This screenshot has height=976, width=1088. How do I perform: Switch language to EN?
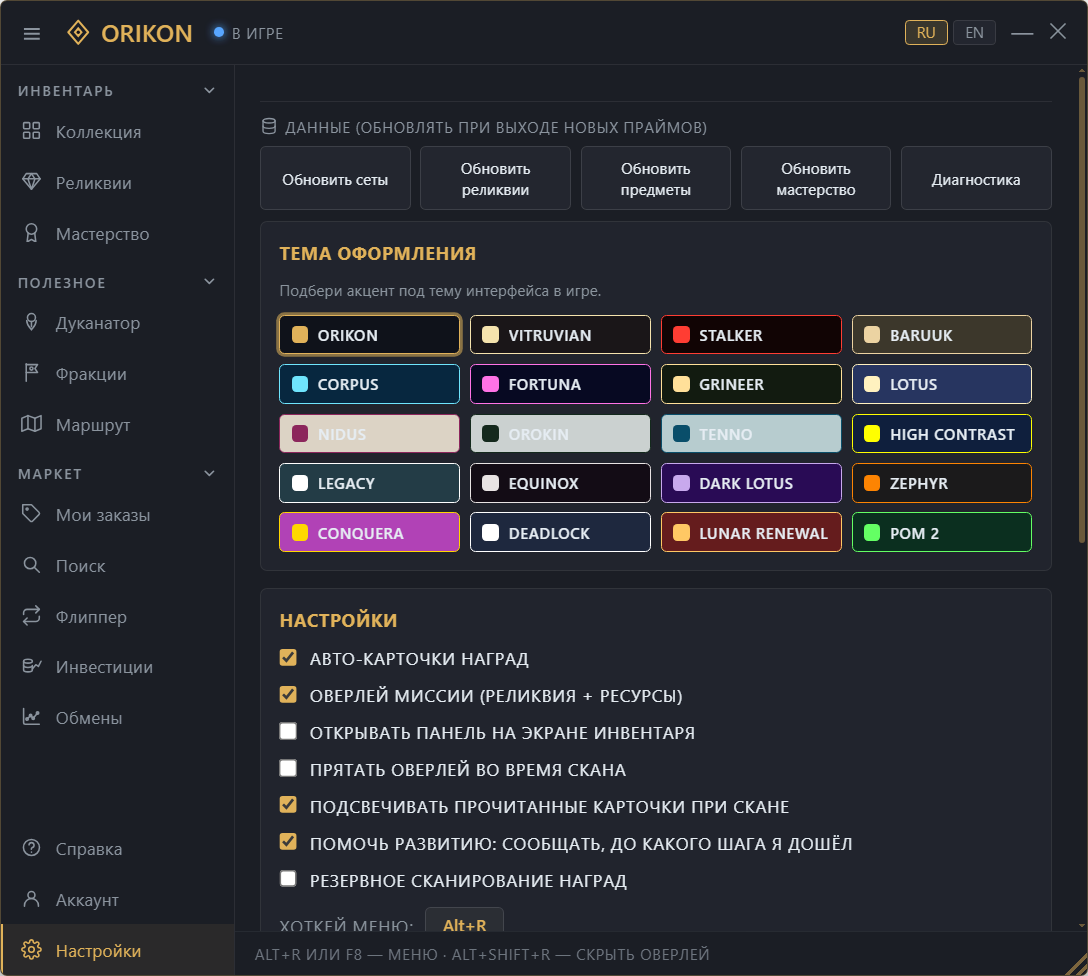coord(974,33)
